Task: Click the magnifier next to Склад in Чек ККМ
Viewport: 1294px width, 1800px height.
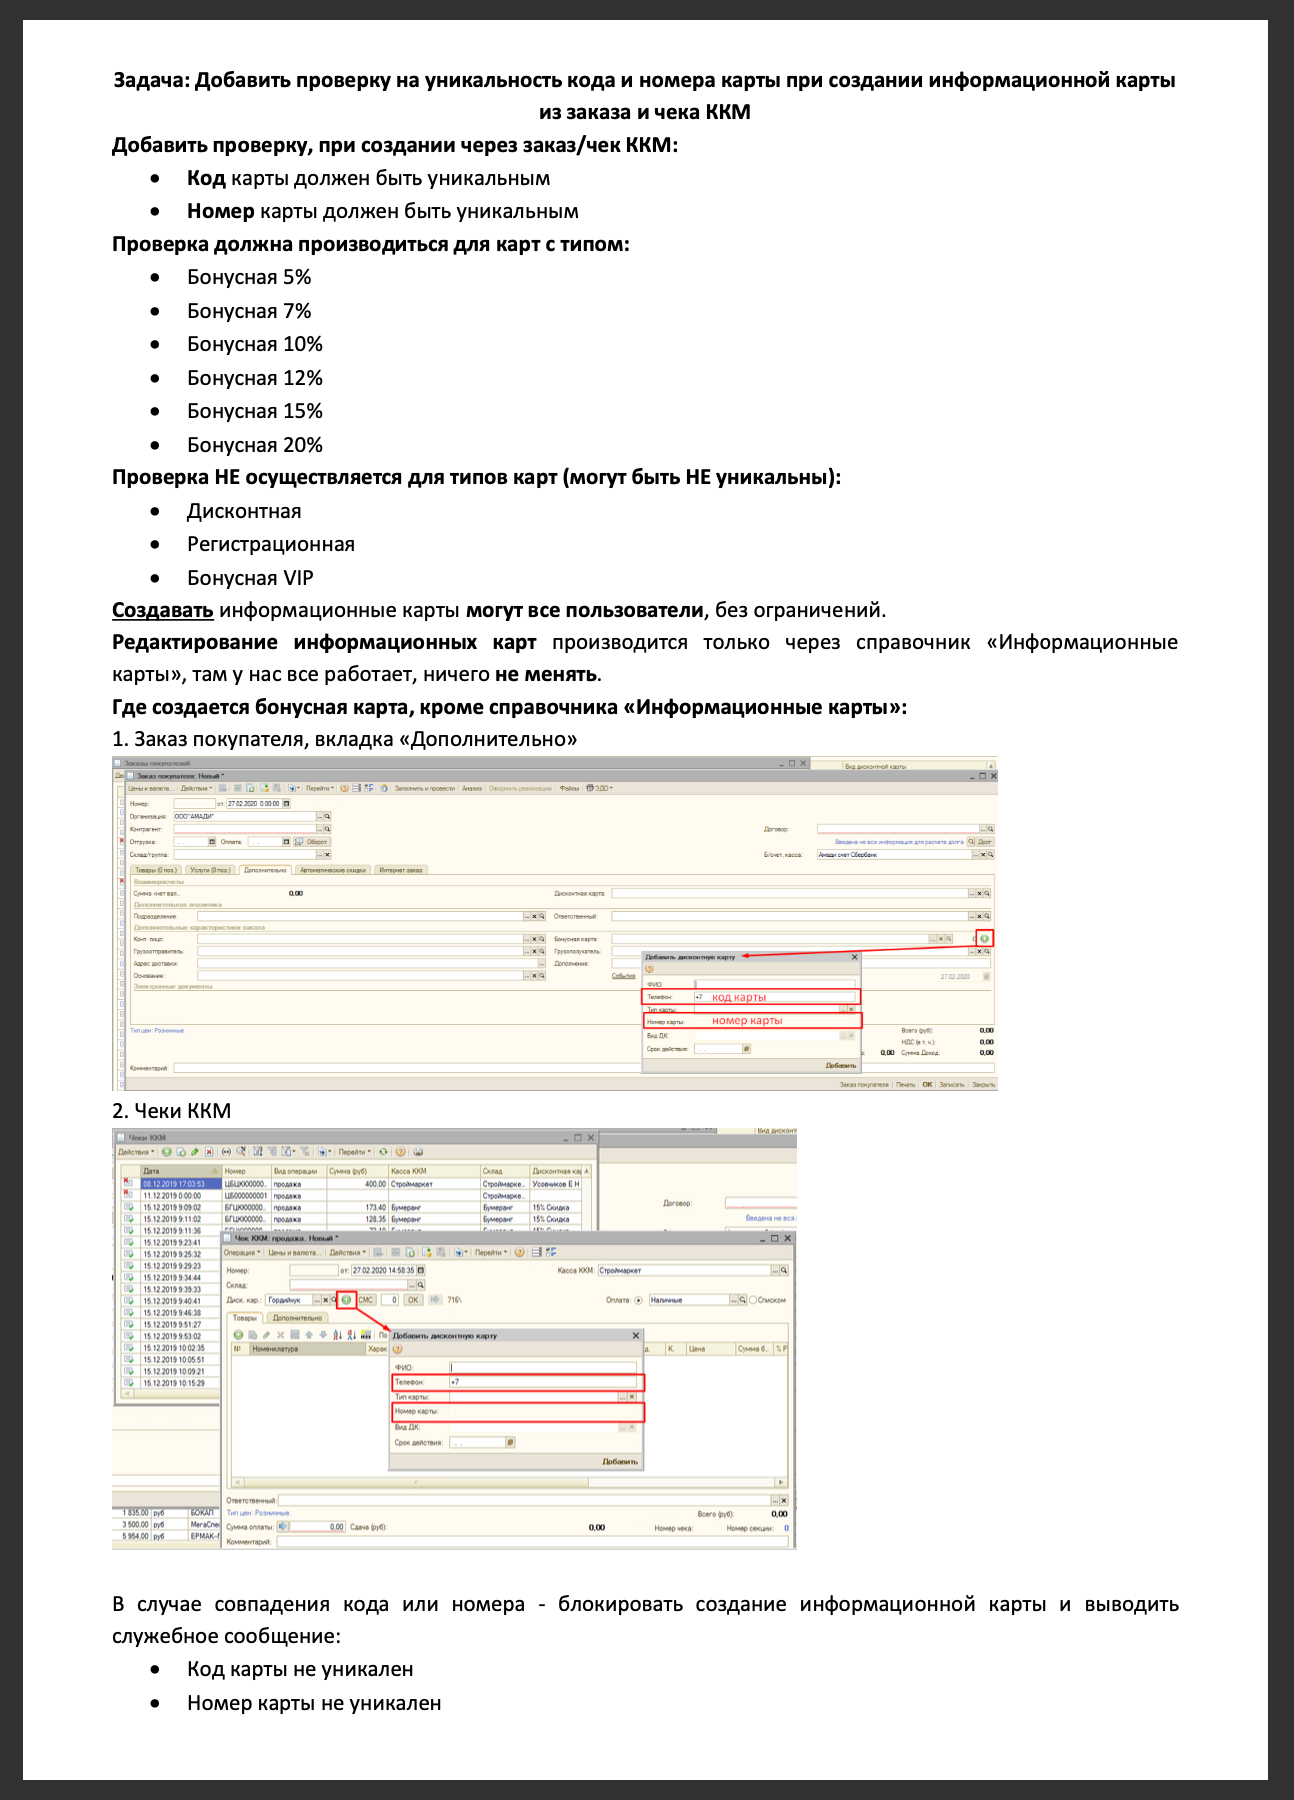Action: coord(421,1285)
